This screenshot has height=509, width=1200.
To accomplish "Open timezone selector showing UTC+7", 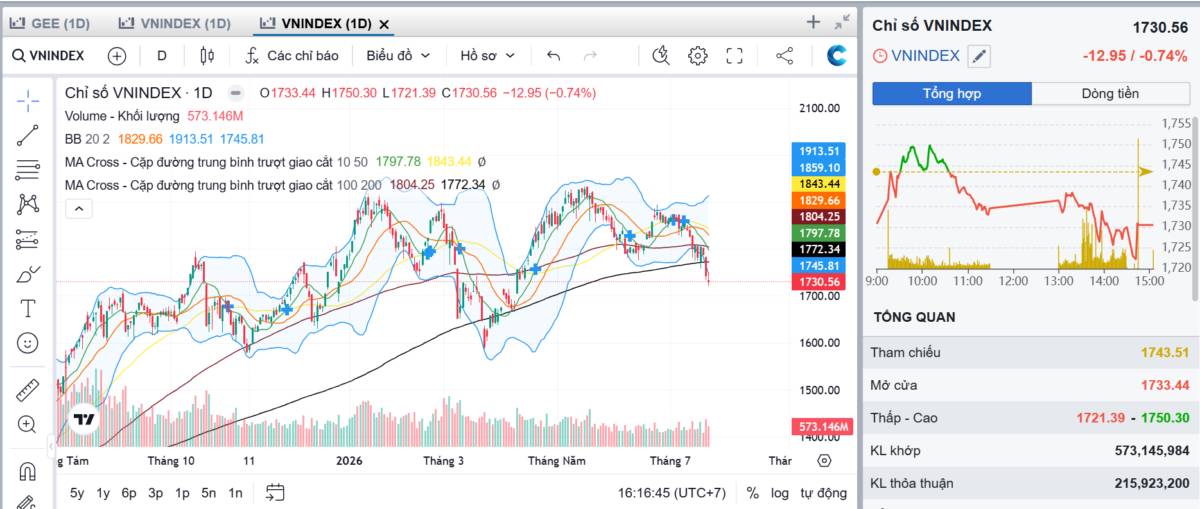I will coord(672,493).
